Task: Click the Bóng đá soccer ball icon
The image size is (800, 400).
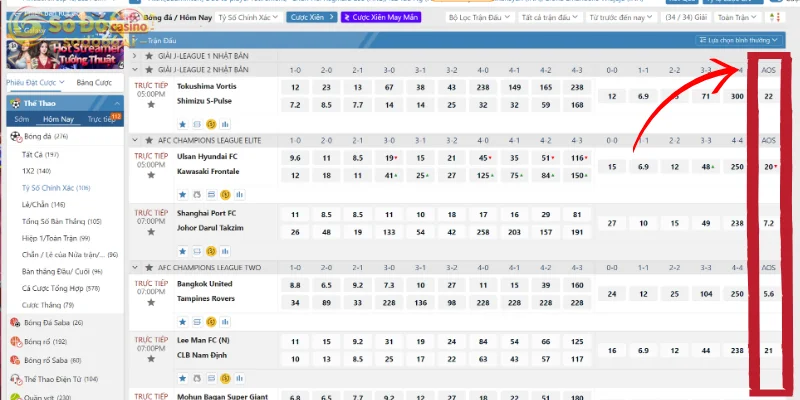Action: [15, 136]
